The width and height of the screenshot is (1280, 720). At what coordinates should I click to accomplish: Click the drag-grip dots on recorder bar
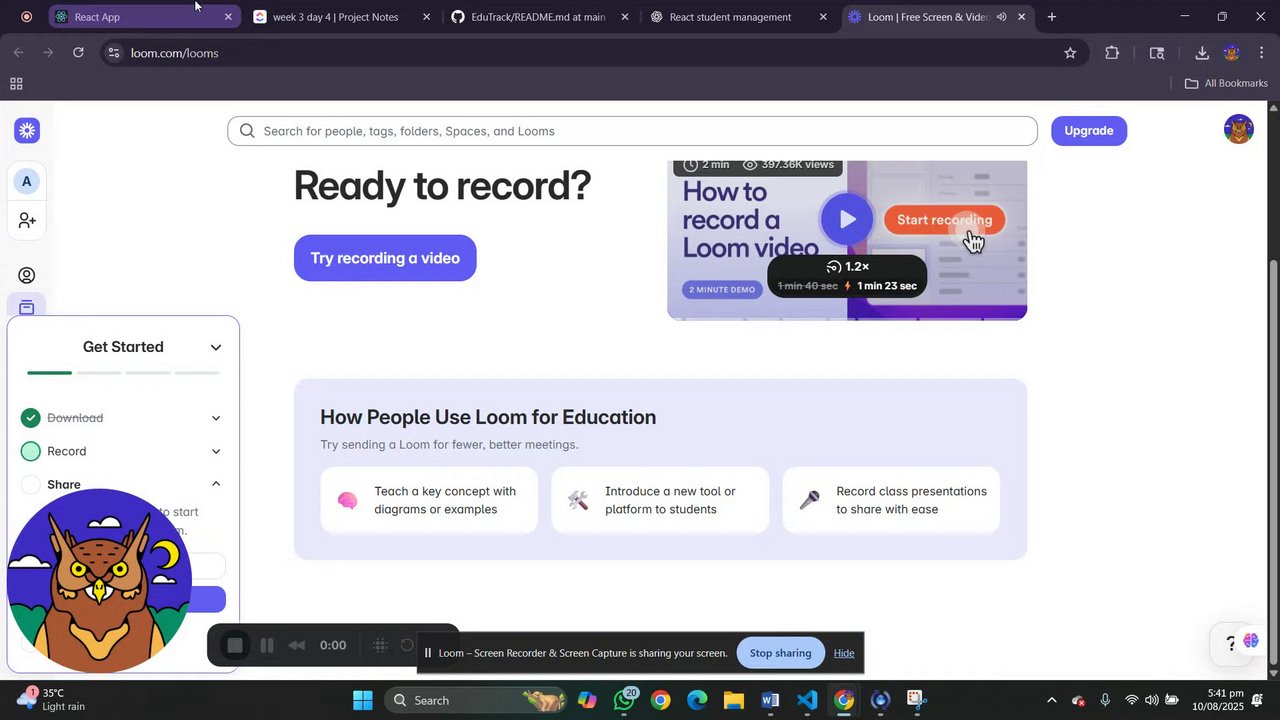pos(380,646)
